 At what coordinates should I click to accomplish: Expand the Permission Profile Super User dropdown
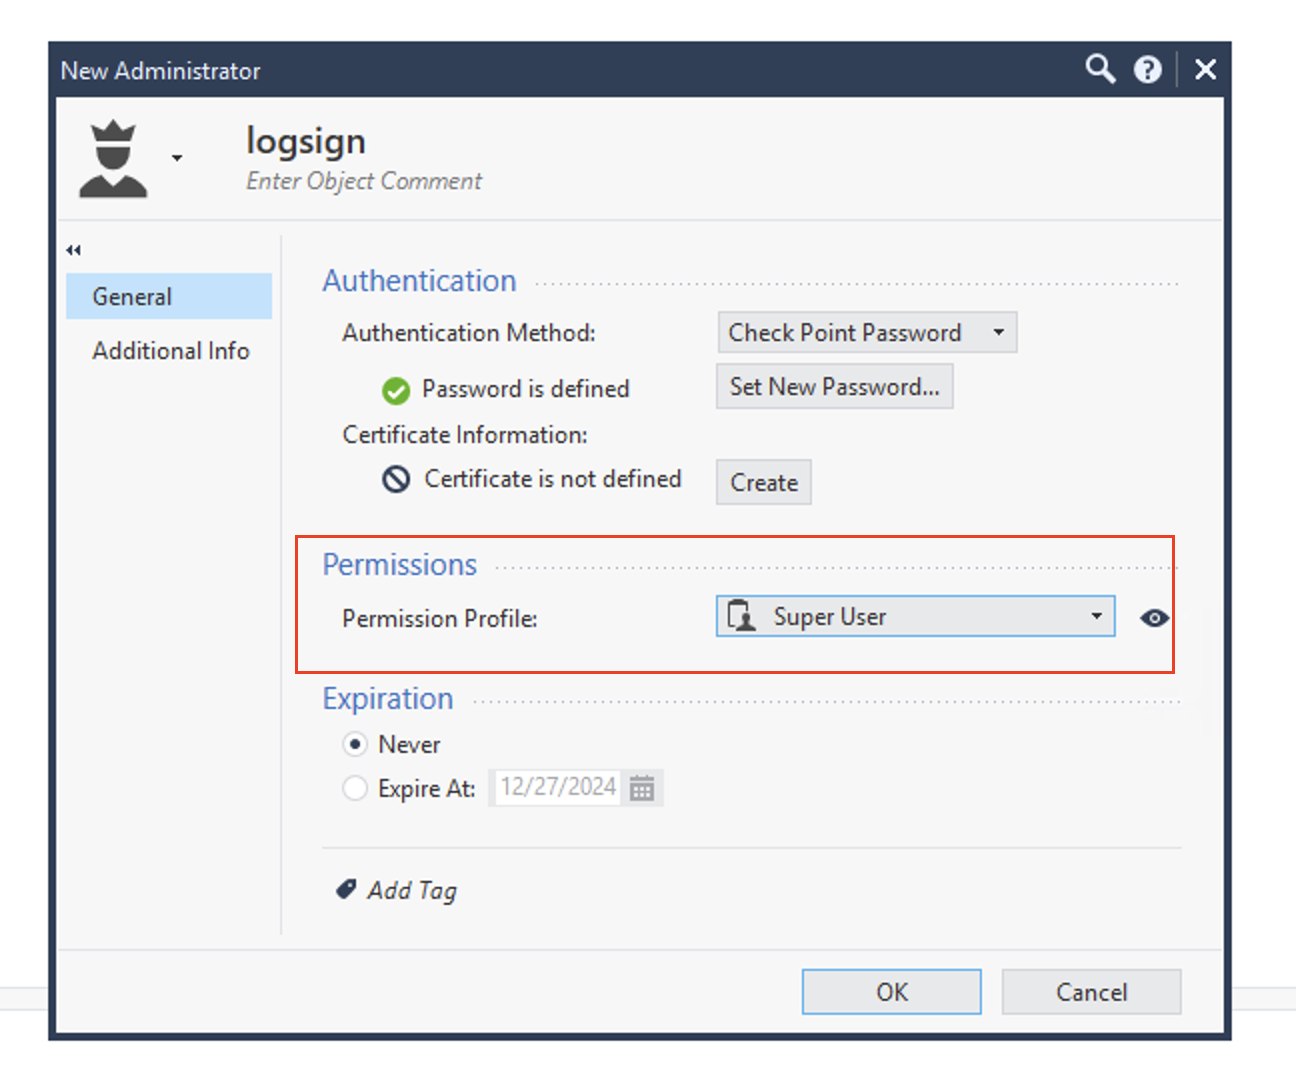(915, 617)
